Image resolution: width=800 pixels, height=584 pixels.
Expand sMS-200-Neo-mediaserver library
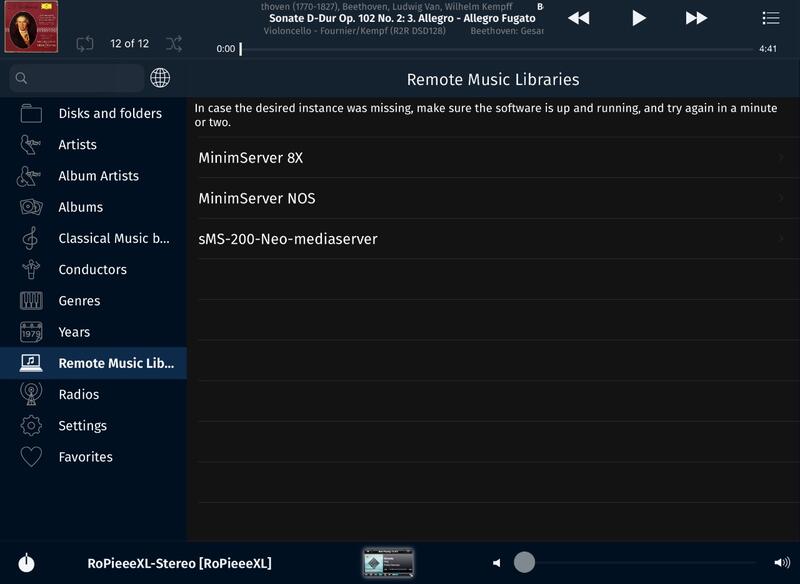coord(490,239)
